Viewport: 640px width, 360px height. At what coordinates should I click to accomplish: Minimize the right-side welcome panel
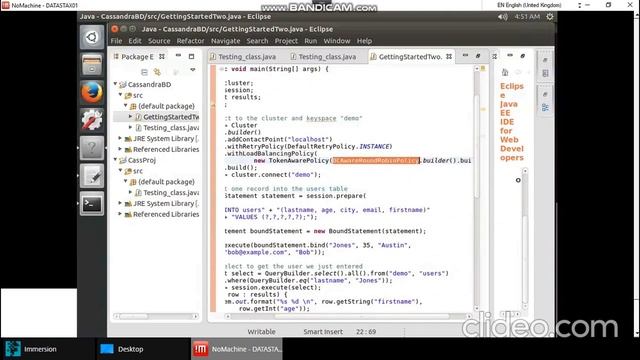click(510, 56)
